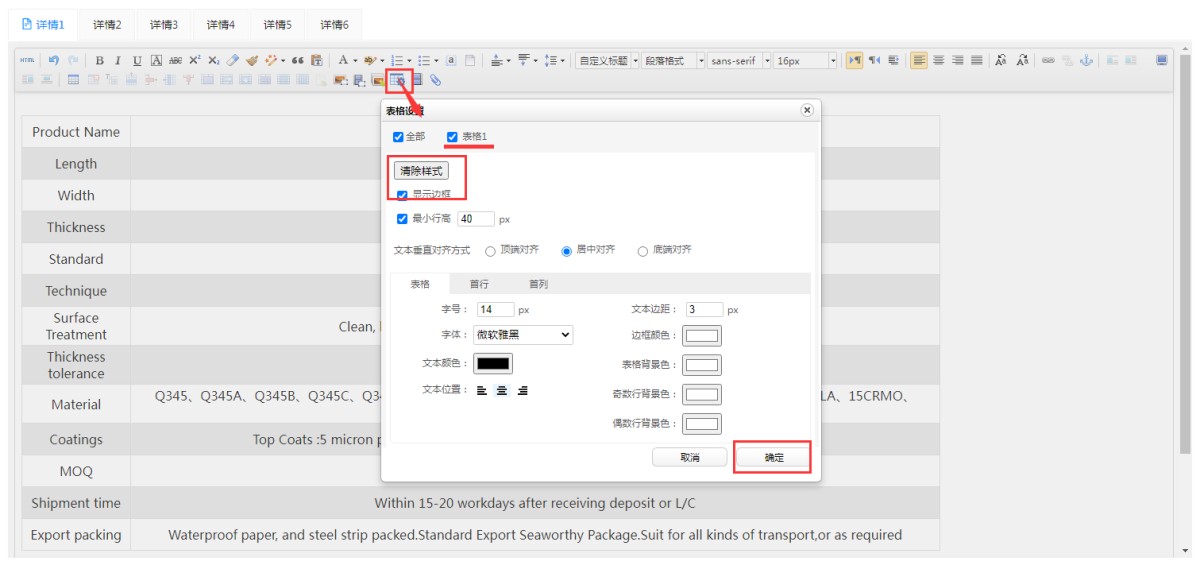Set 文本位置 to center-aligned icon
1200x569 pixels.
point(502,390)
